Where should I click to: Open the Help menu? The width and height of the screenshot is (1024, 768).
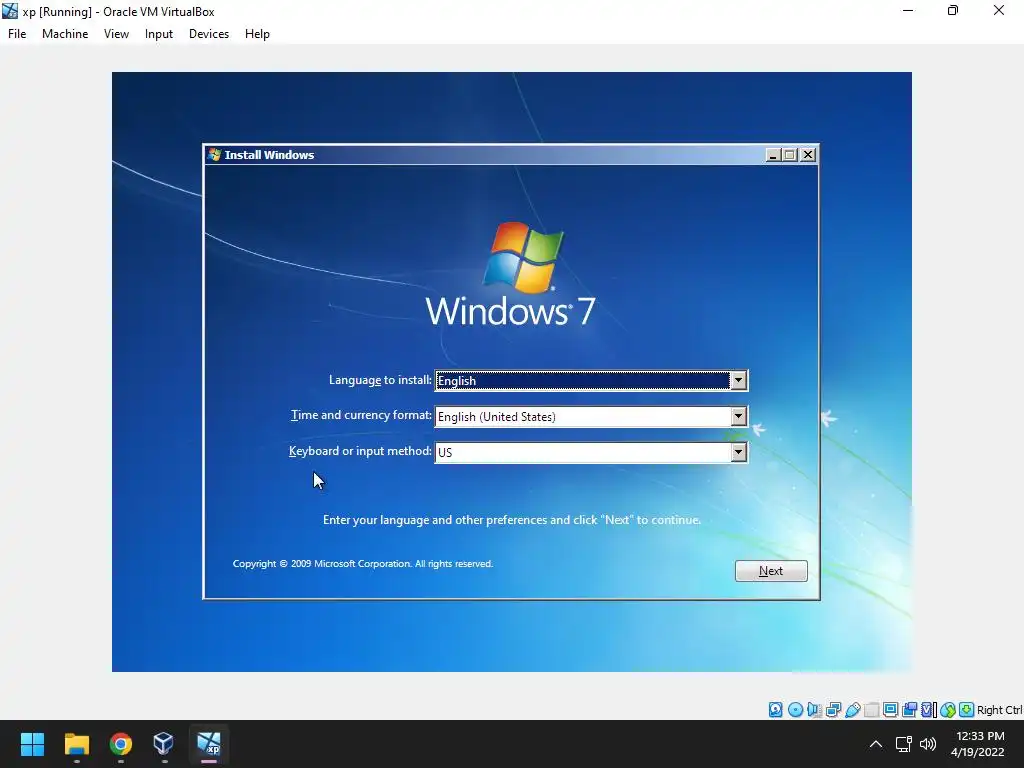click(257, 34)
